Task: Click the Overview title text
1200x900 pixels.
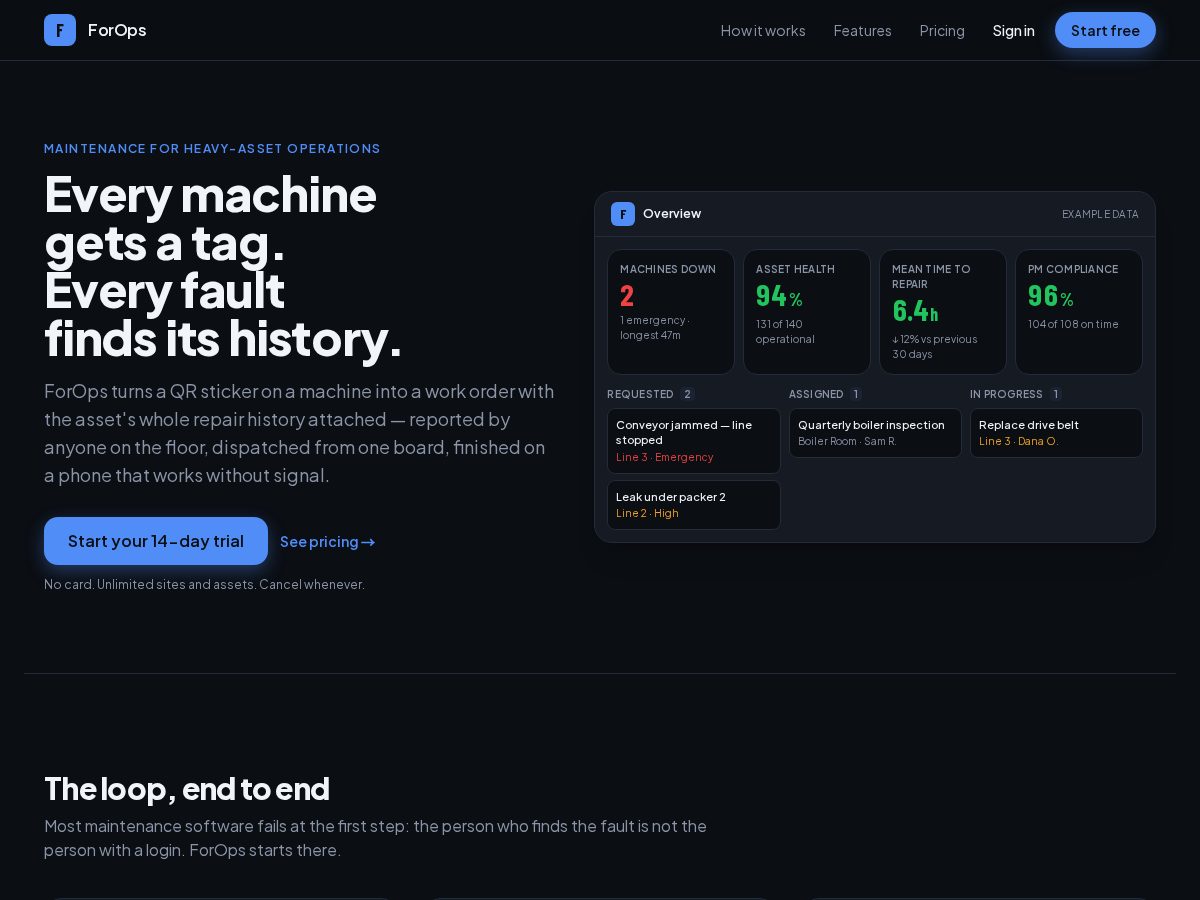Action: click(672, 214)
